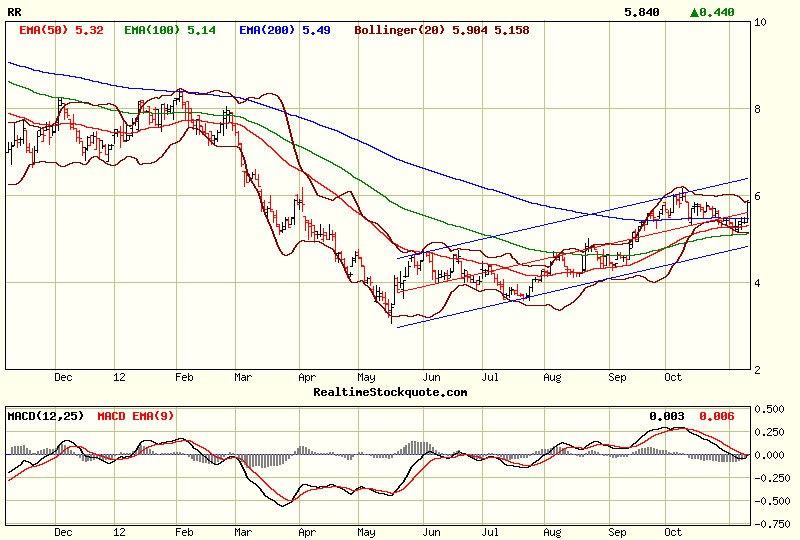The height and width of the screenshot is (540, 800).
Task: Click the RR ticker symbol label
Action: pos(15,13)
